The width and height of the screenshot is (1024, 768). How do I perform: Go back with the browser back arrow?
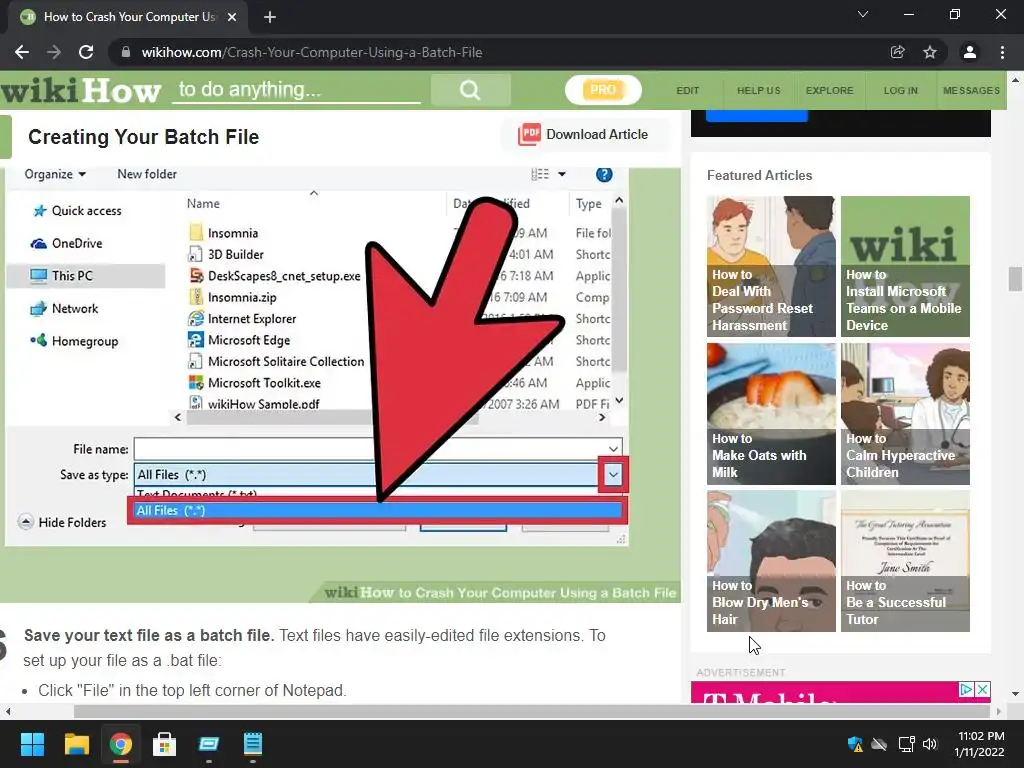pyautogui.click(x=22, y=52)
